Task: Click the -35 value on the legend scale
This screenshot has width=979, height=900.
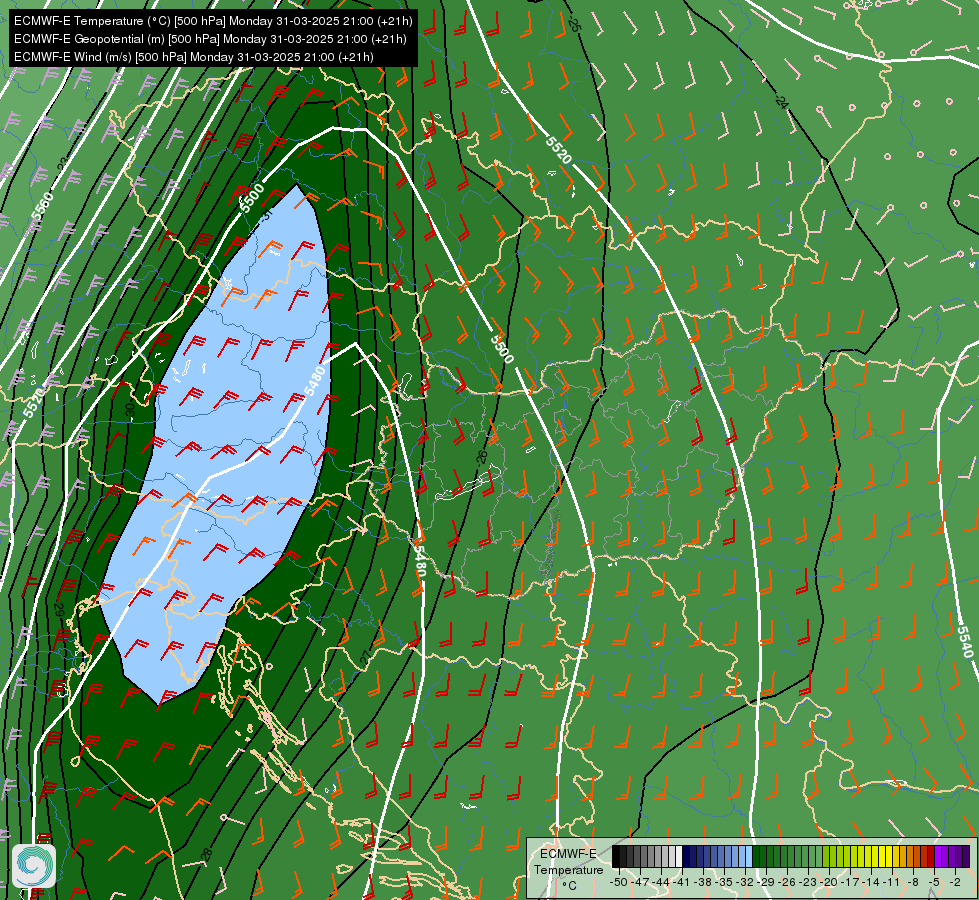Action: 724,883
